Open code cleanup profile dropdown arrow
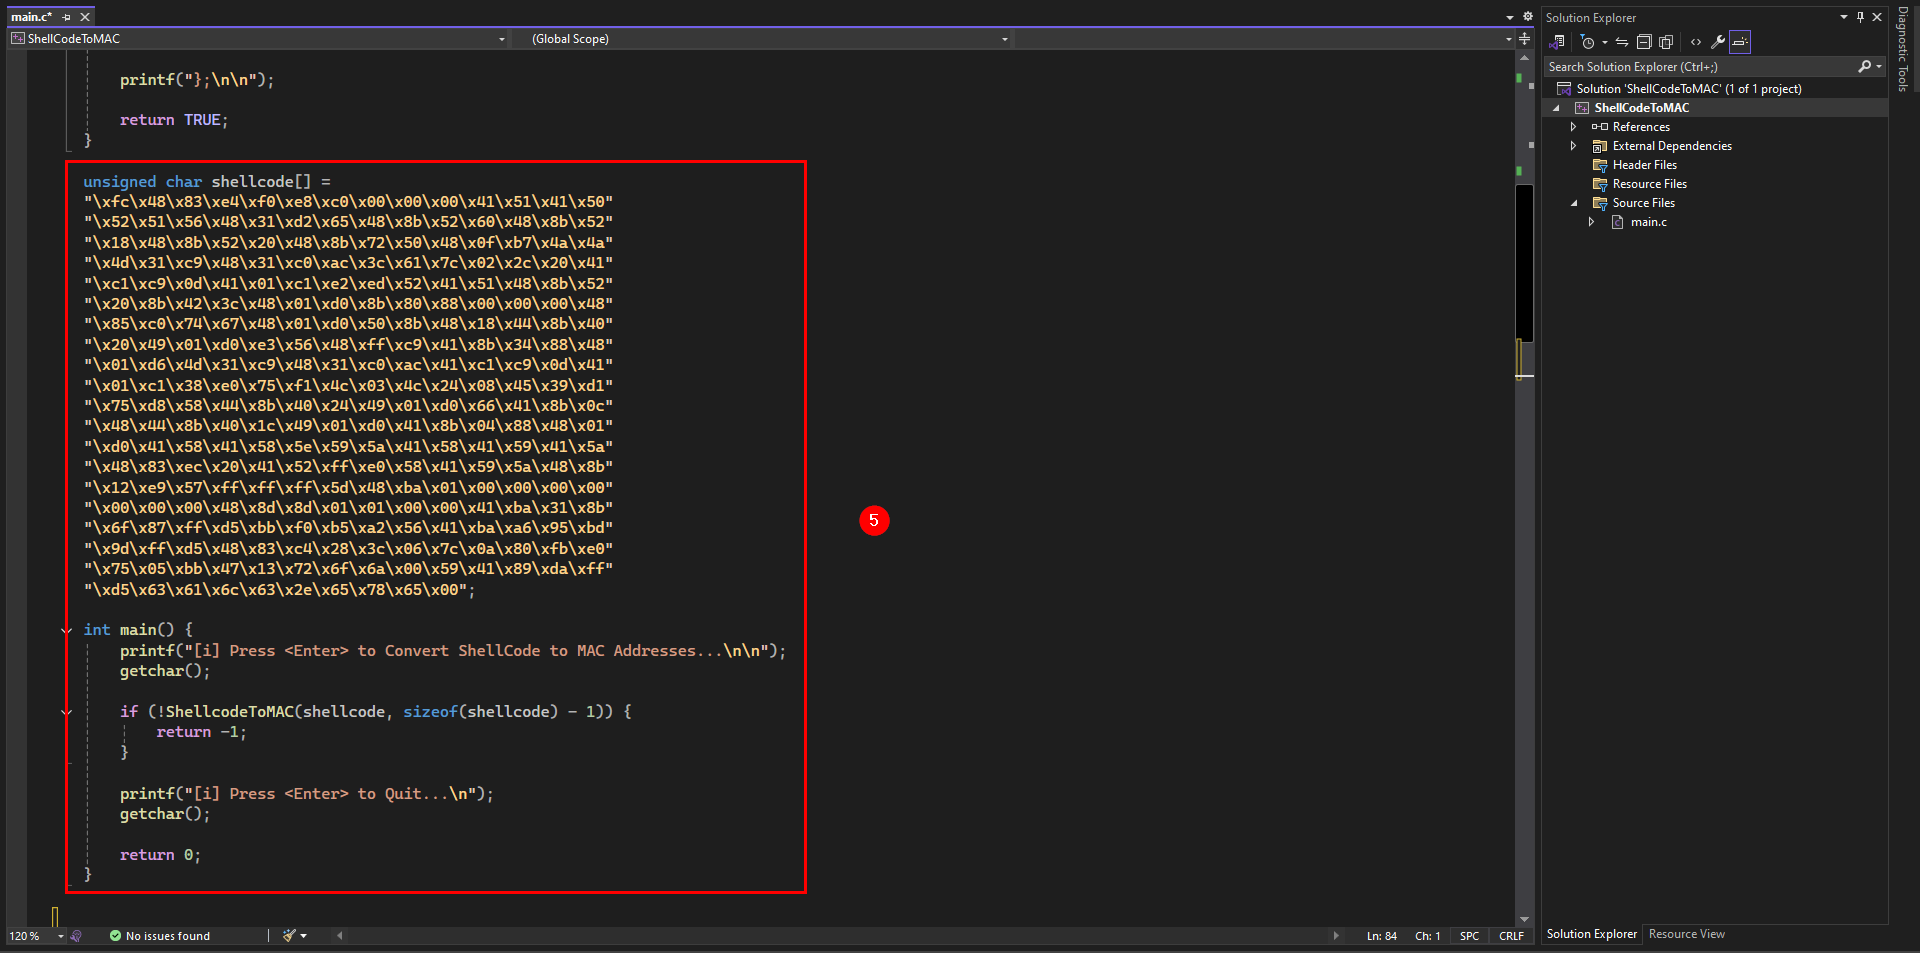Image resolution: width=1920 pixels, height=953 pixels. click(x=303, y=936)
